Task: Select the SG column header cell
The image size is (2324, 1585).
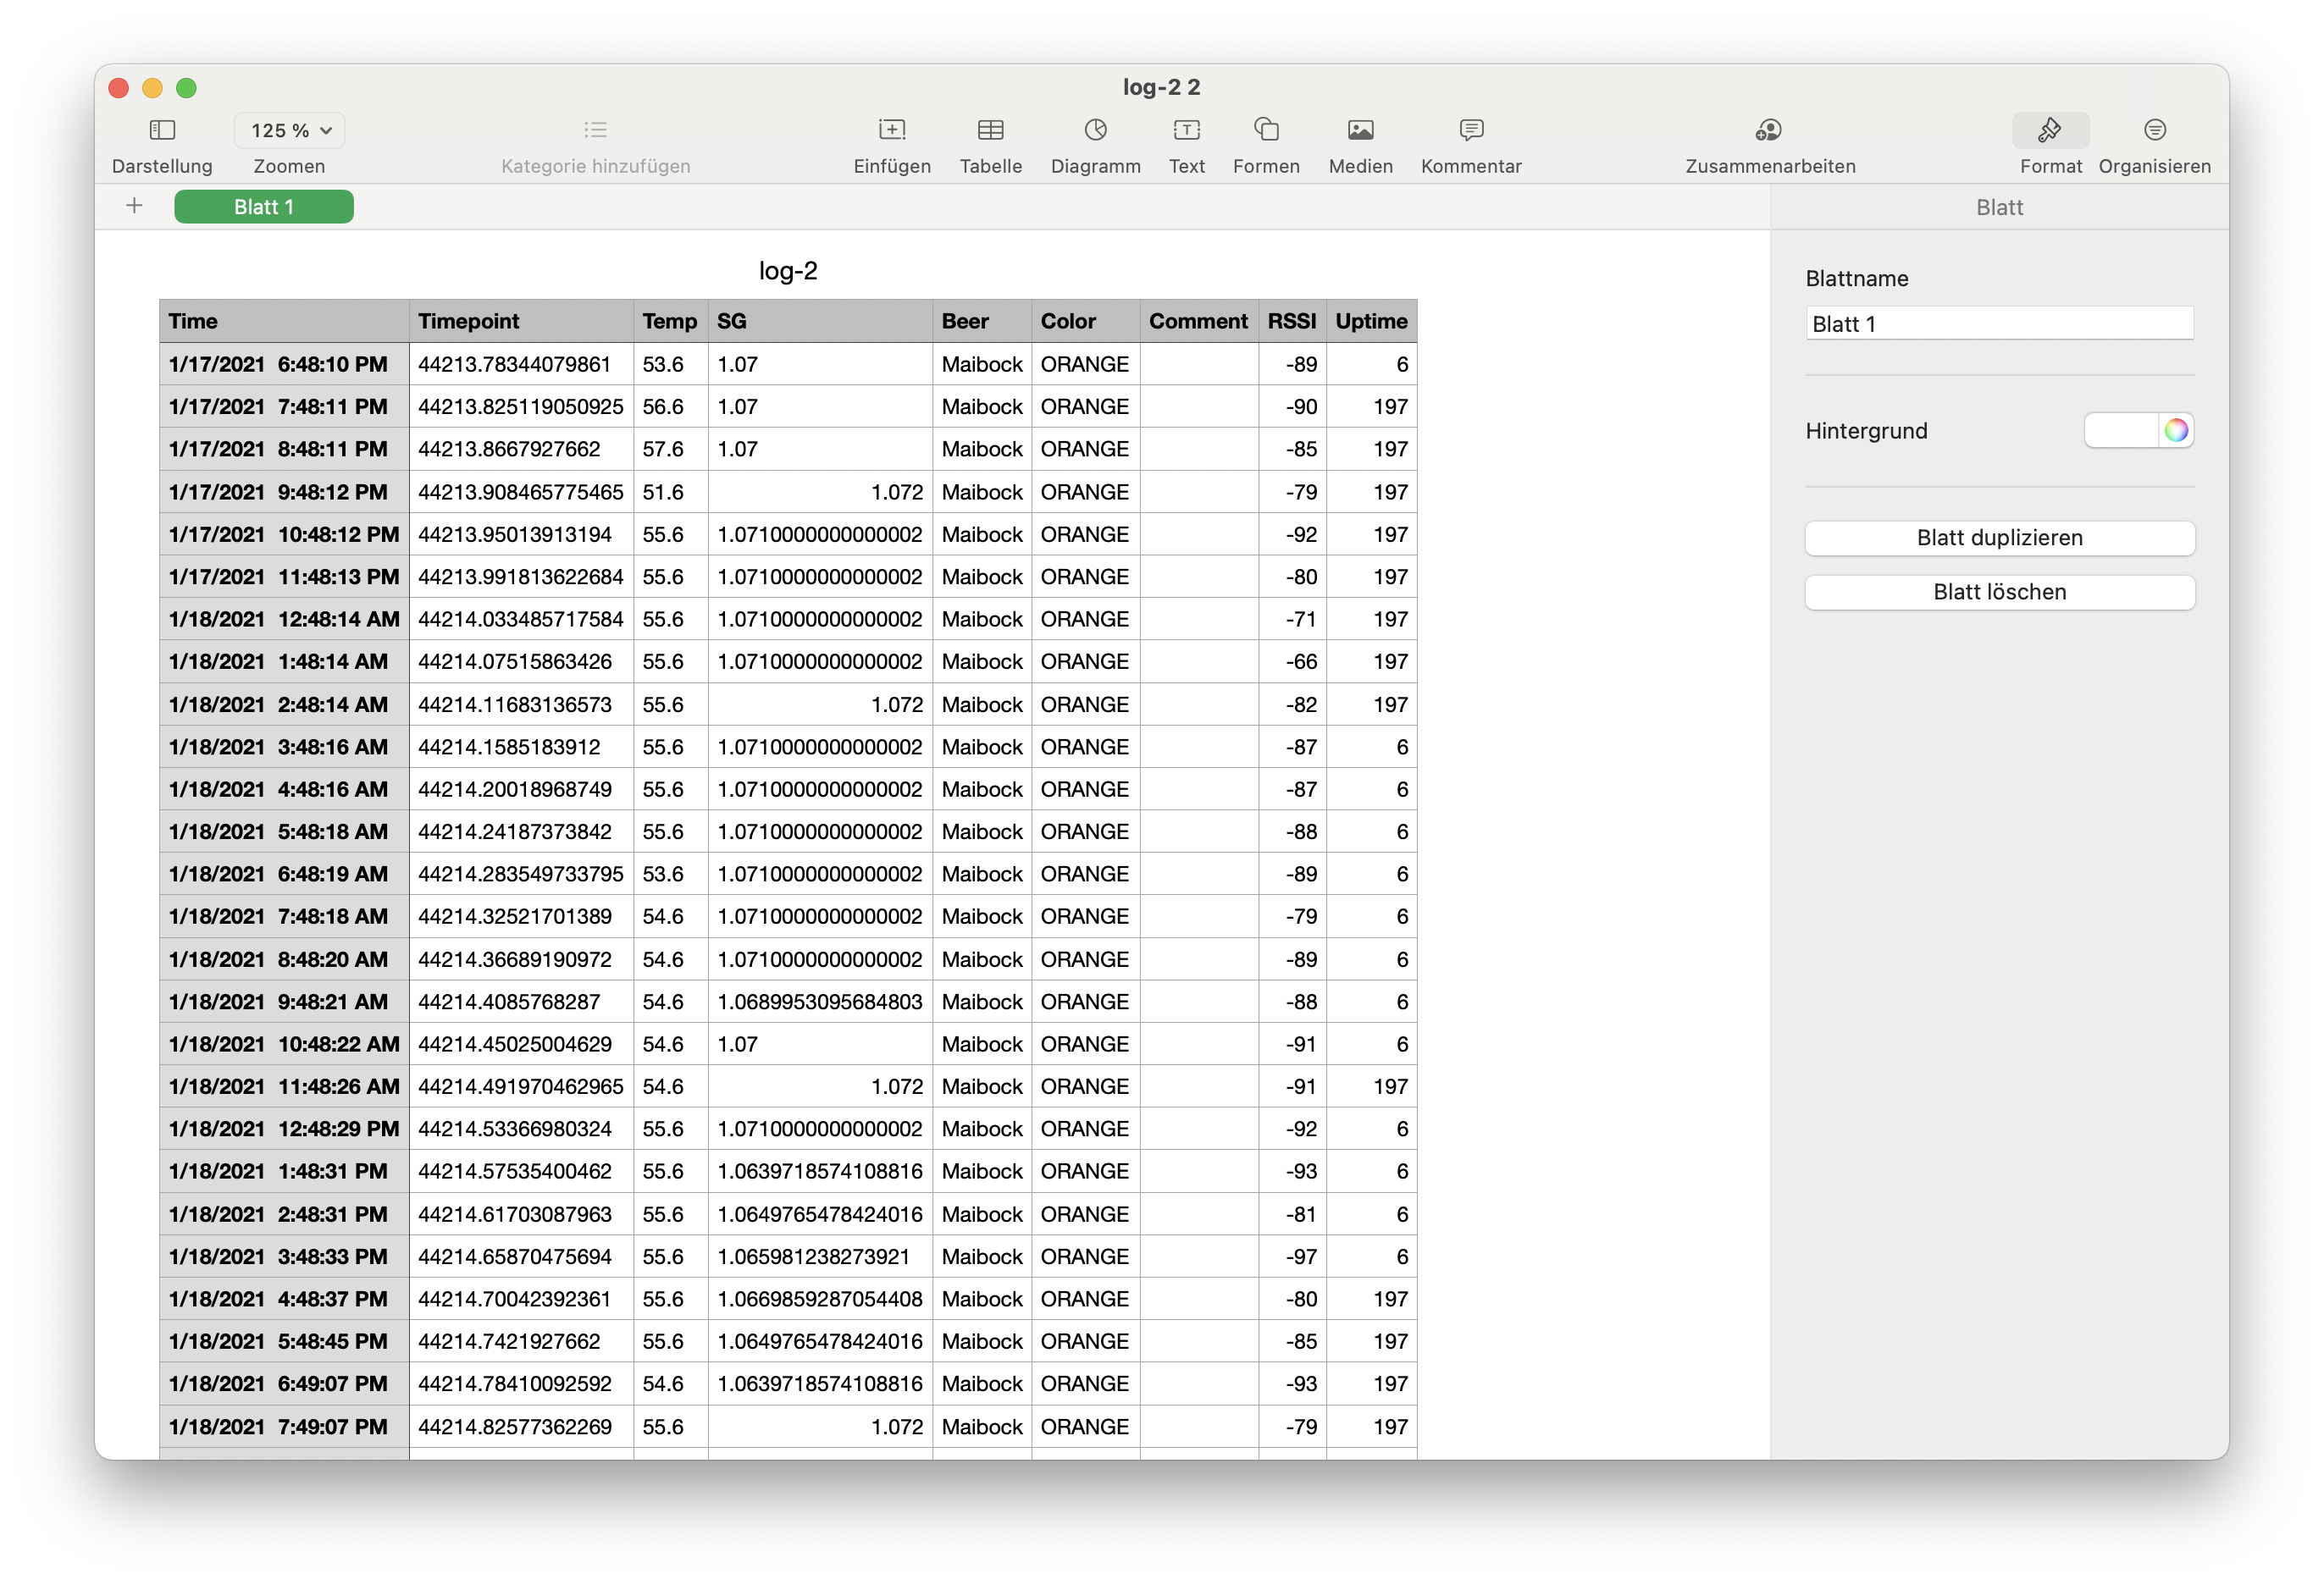Action: click(x=819, y=321)
